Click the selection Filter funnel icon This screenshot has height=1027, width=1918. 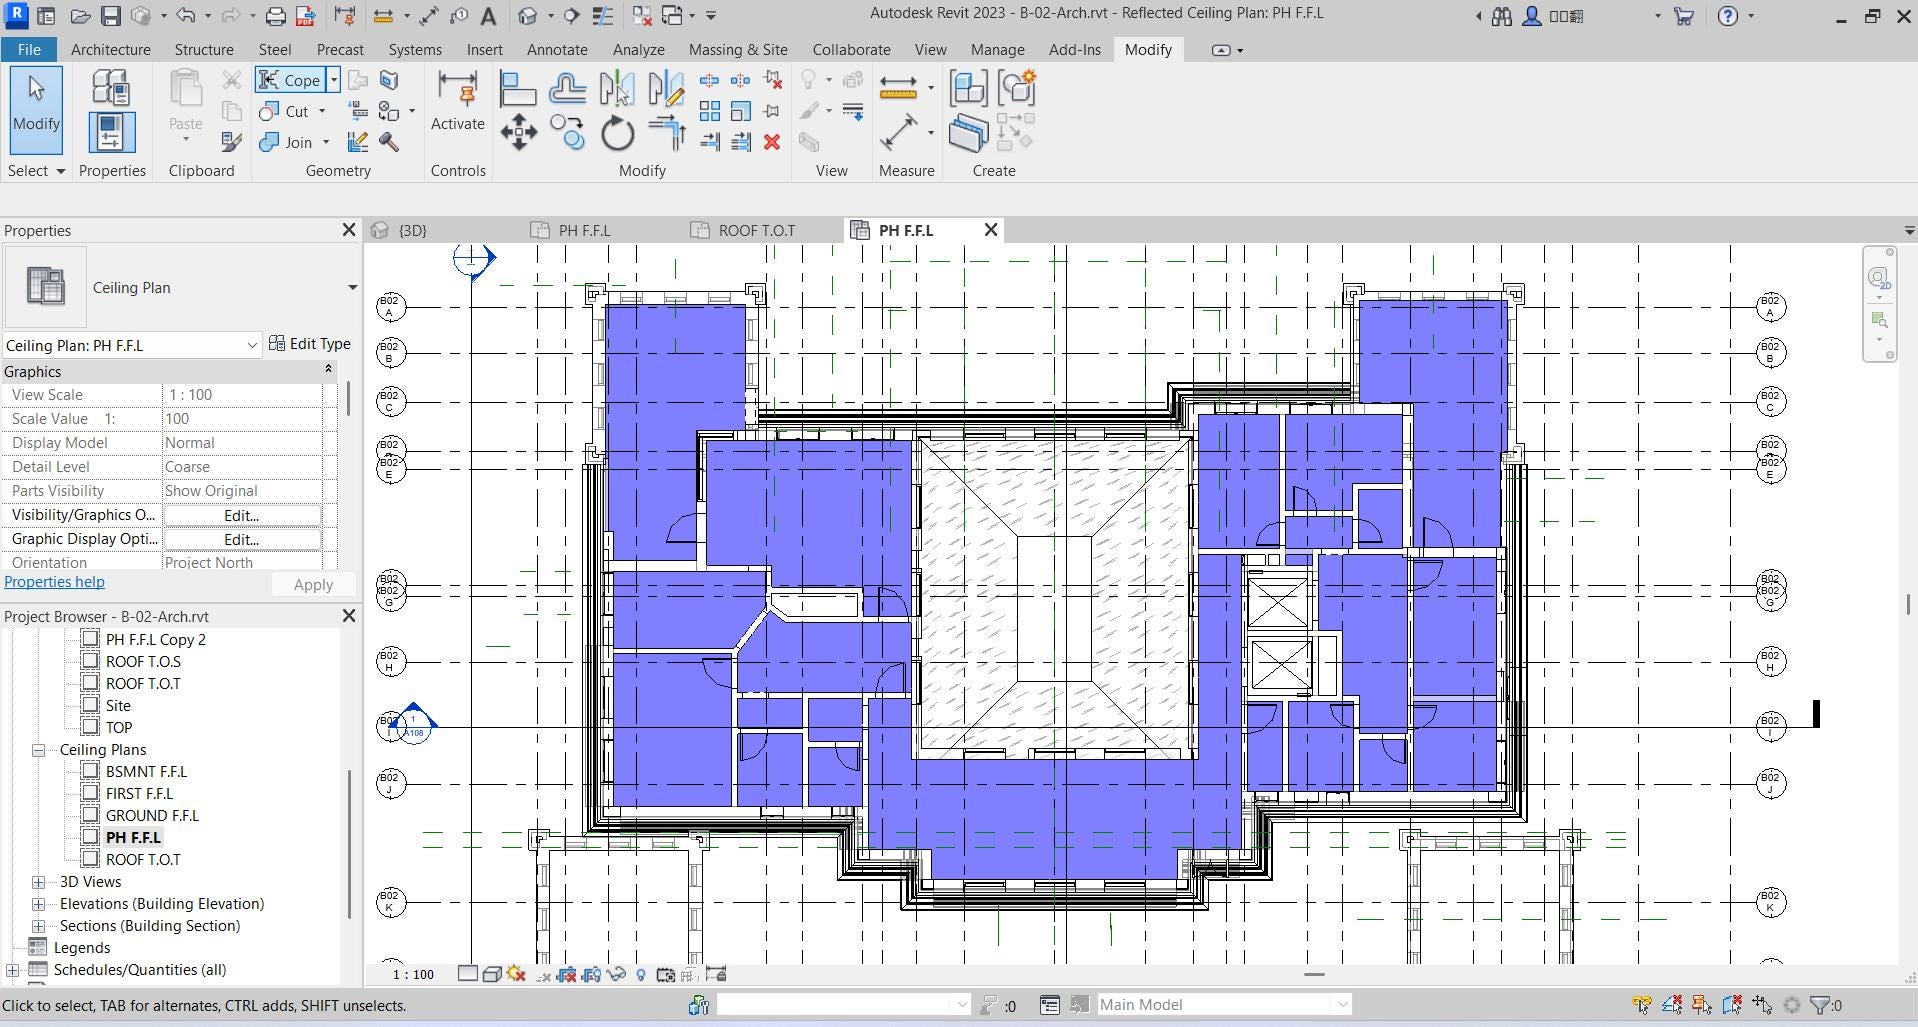pyautogui.click(x=1821, y=1005)
